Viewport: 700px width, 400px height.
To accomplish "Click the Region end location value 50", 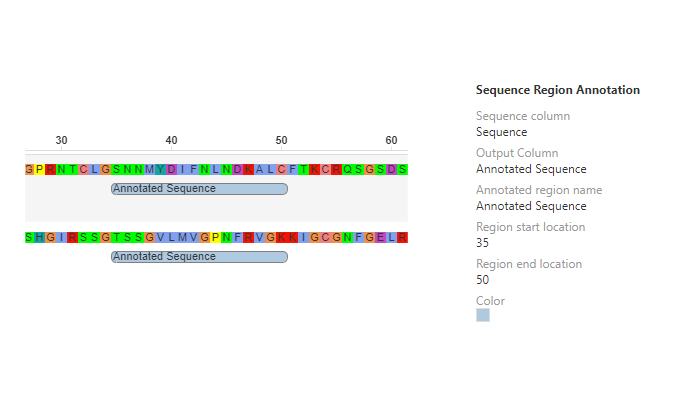I will pos(483,280).
